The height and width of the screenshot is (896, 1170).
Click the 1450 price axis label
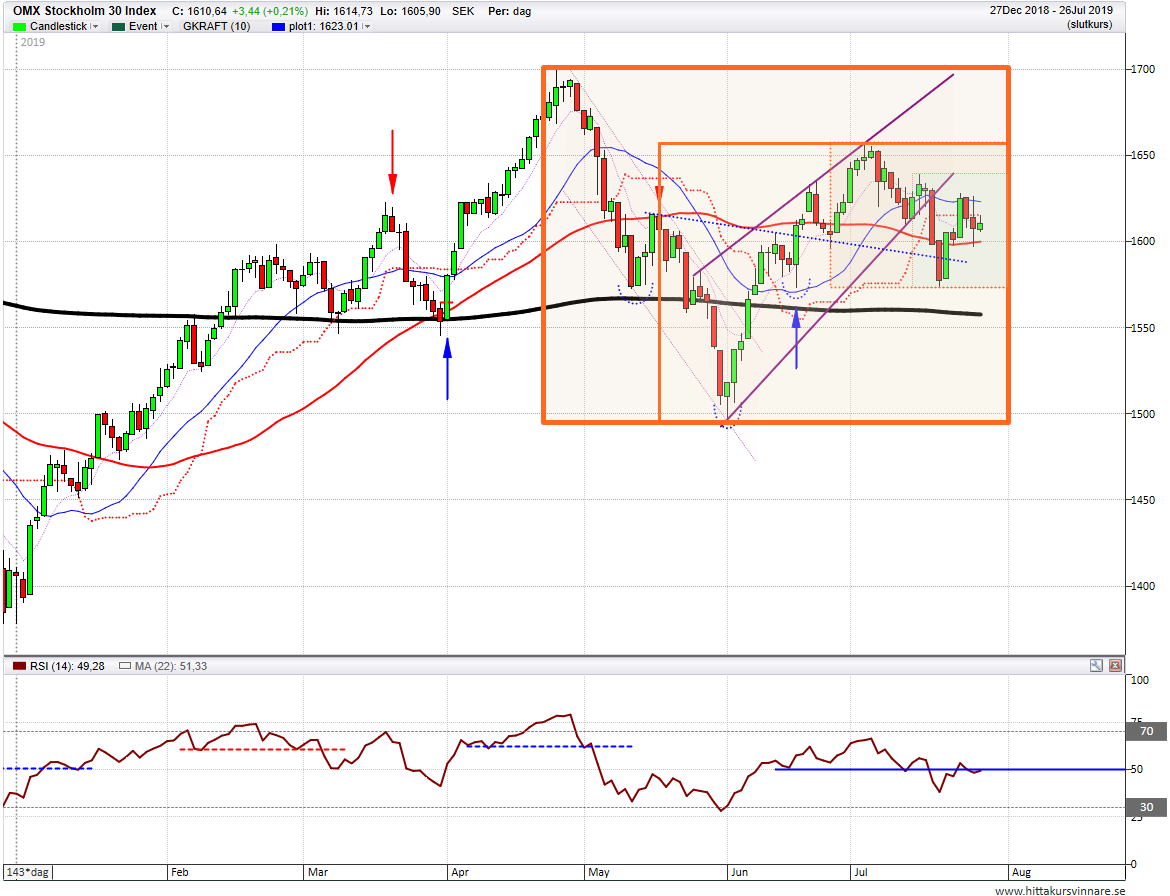(x=1142, y=500)
